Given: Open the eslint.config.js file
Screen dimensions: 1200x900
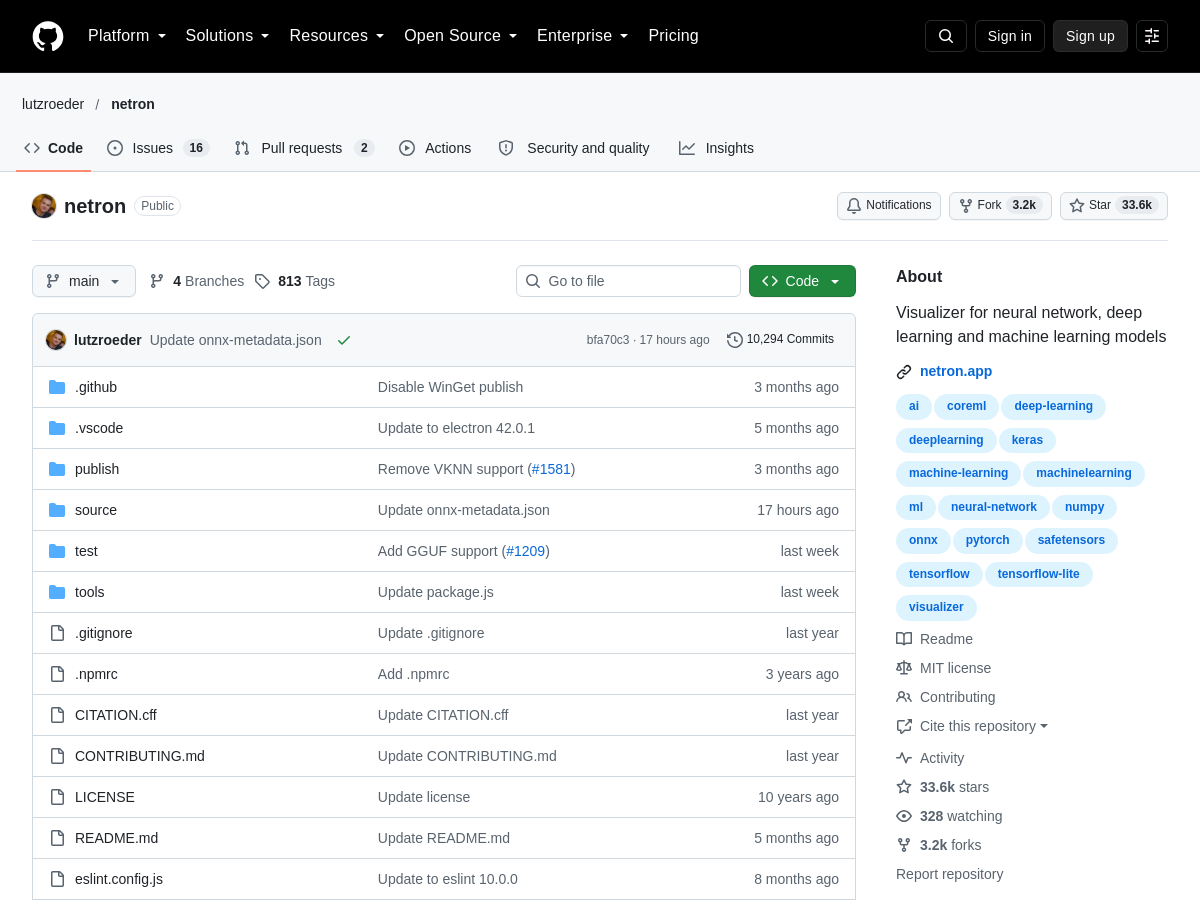Looking at the screenshot, I should 119,879.
